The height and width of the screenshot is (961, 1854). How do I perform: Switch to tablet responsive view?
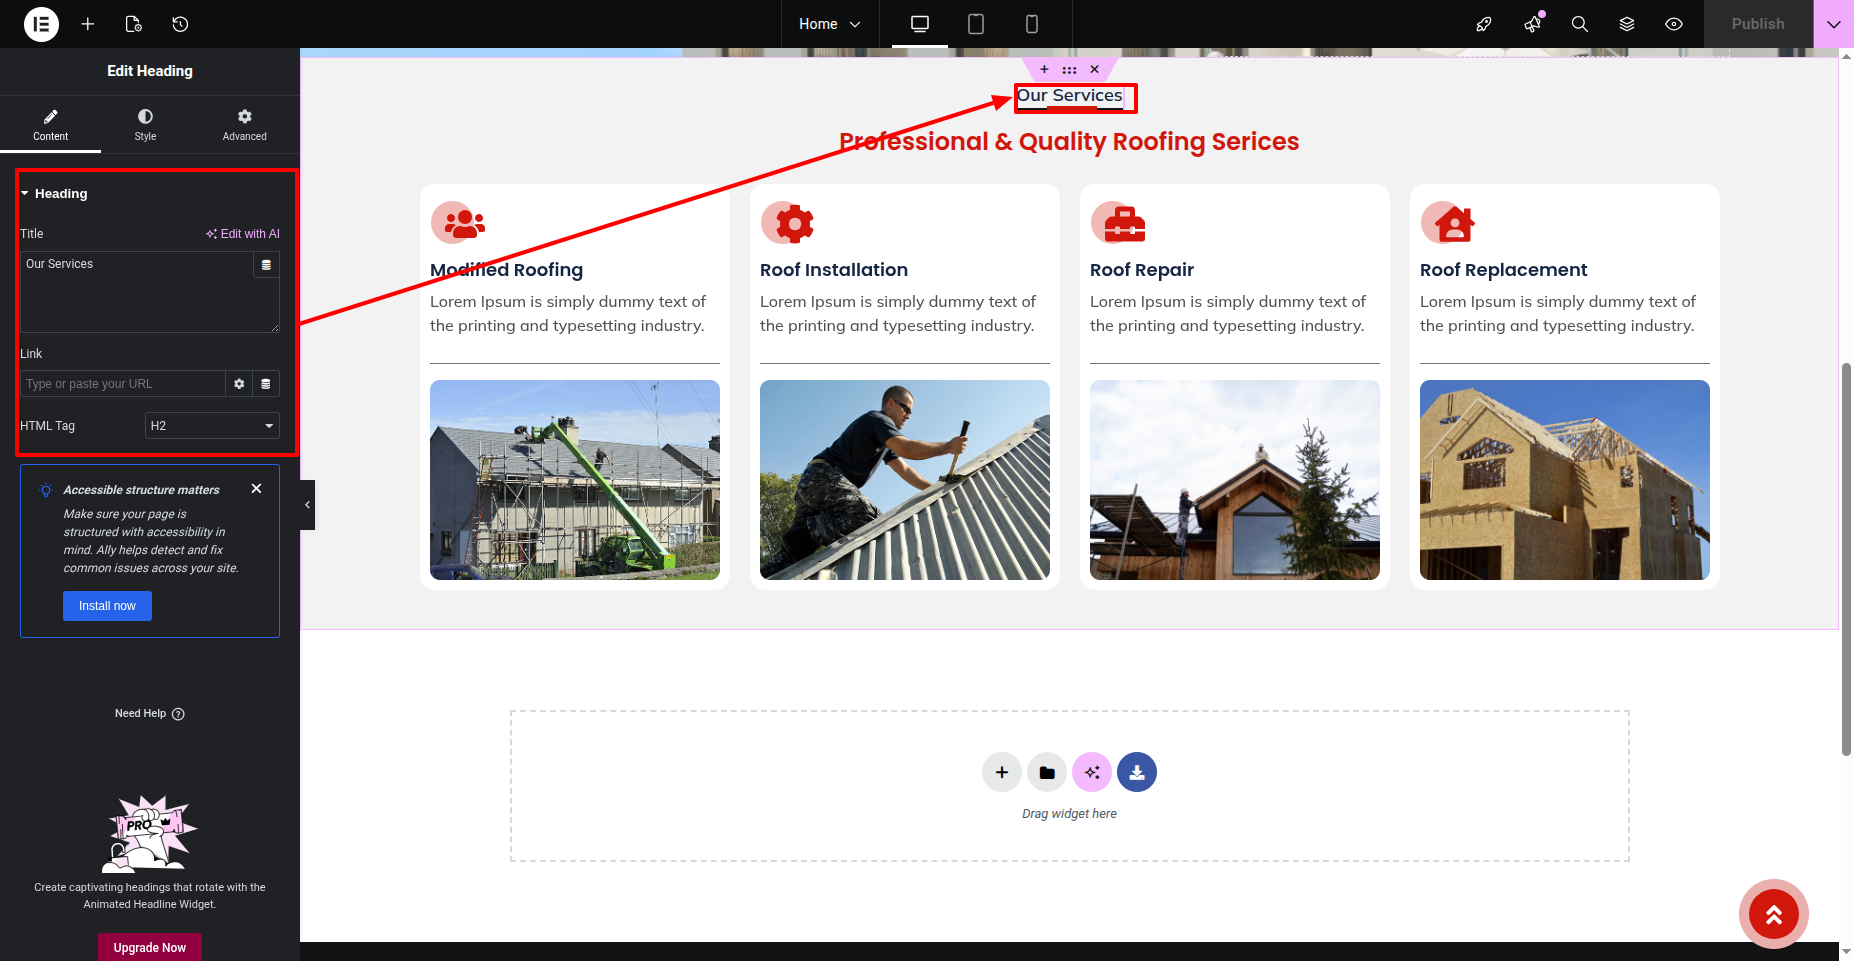click(x=976, y=24)
